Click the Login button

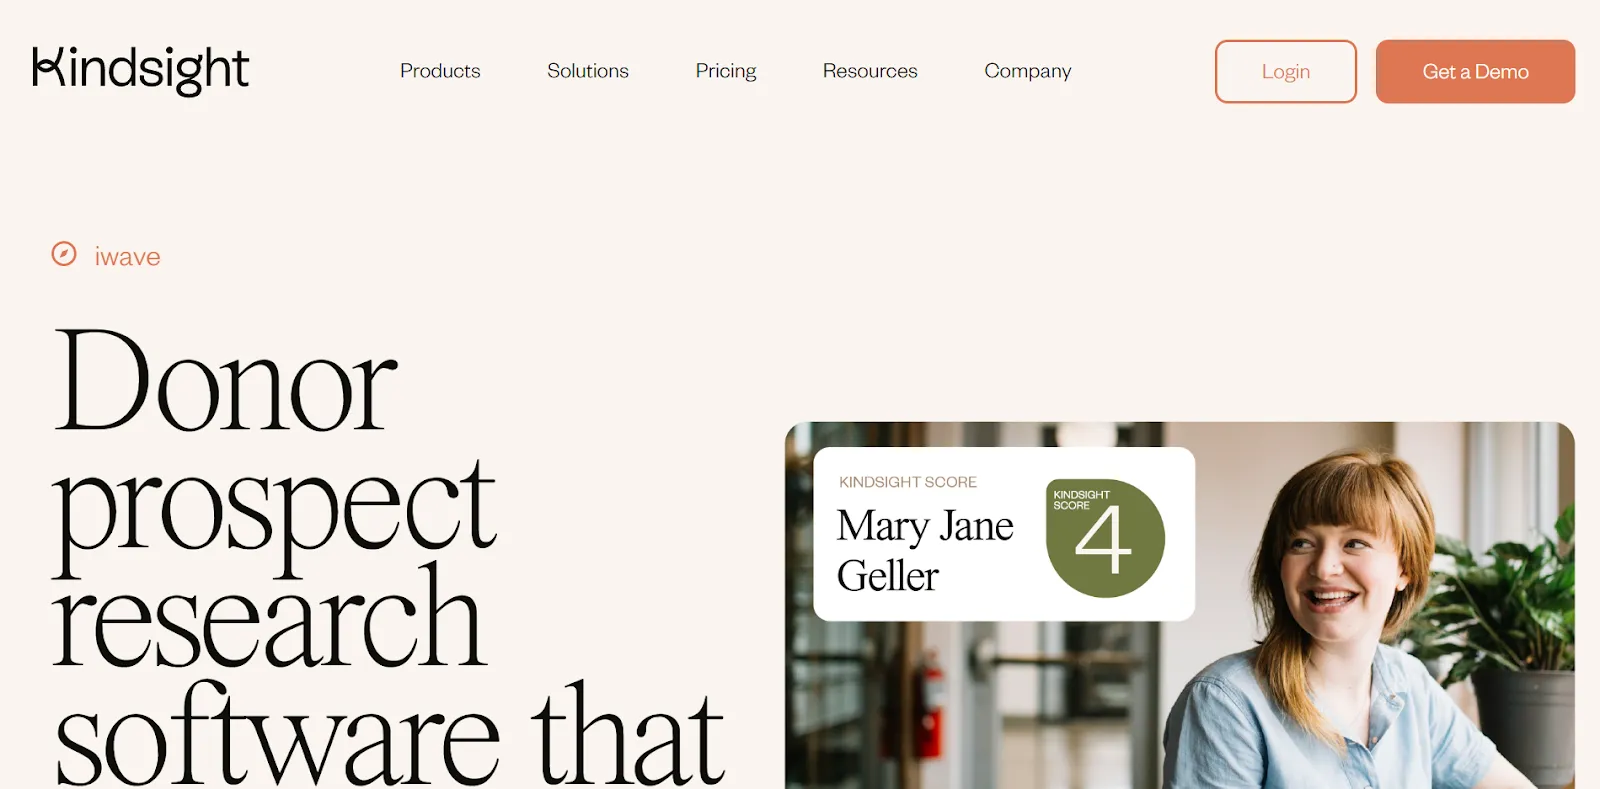(1286, 71)
